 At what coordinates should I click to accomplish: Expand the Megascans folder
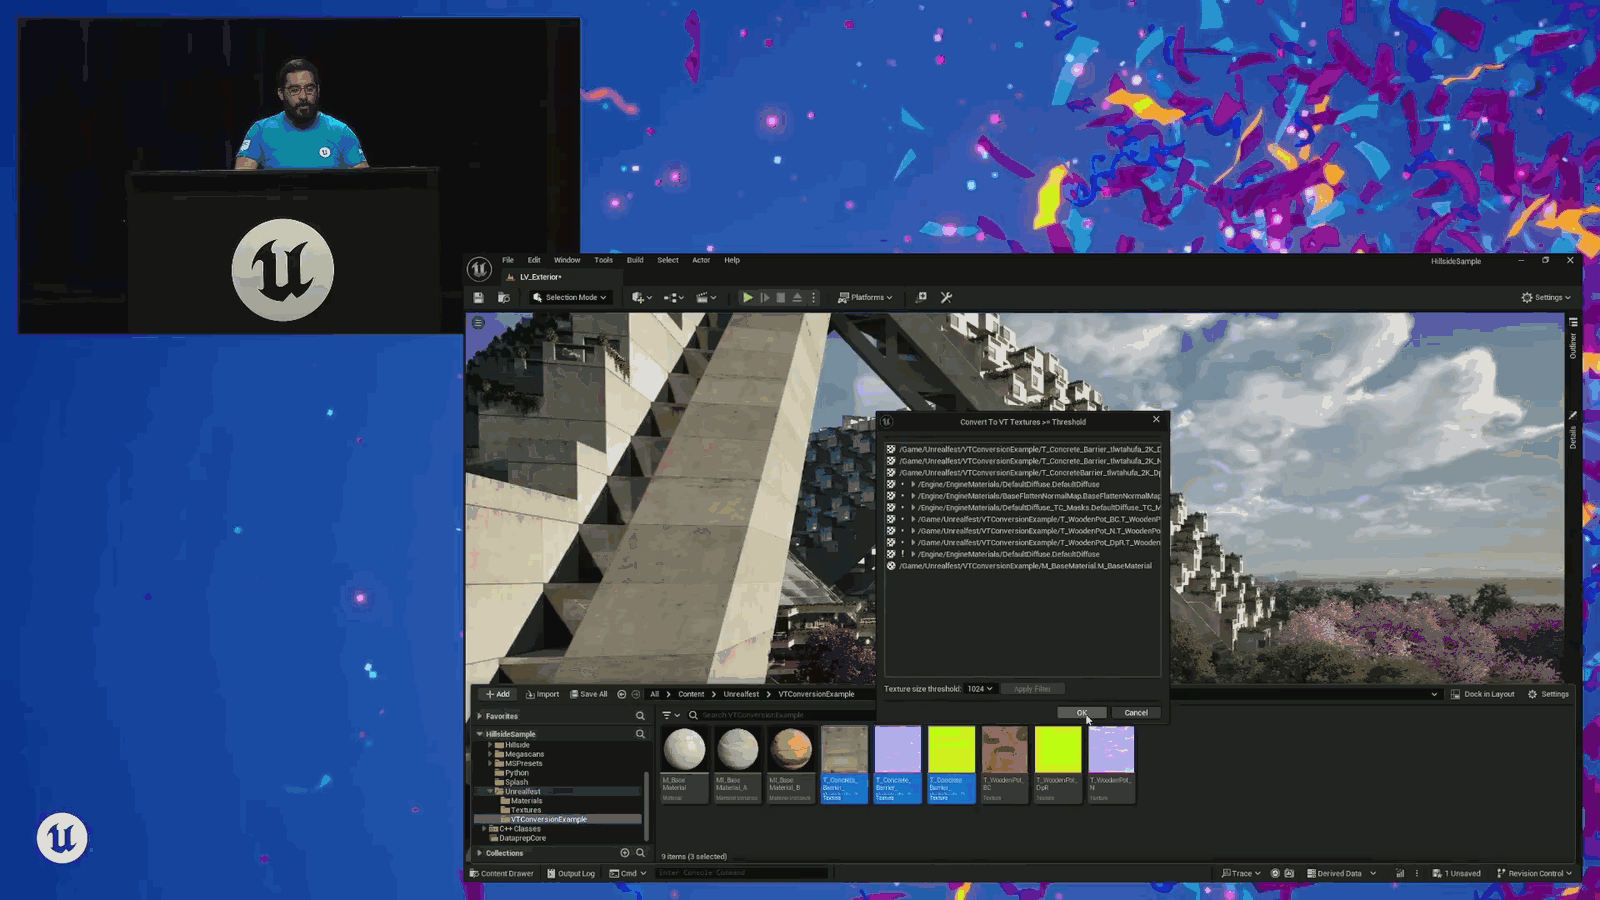490,754
